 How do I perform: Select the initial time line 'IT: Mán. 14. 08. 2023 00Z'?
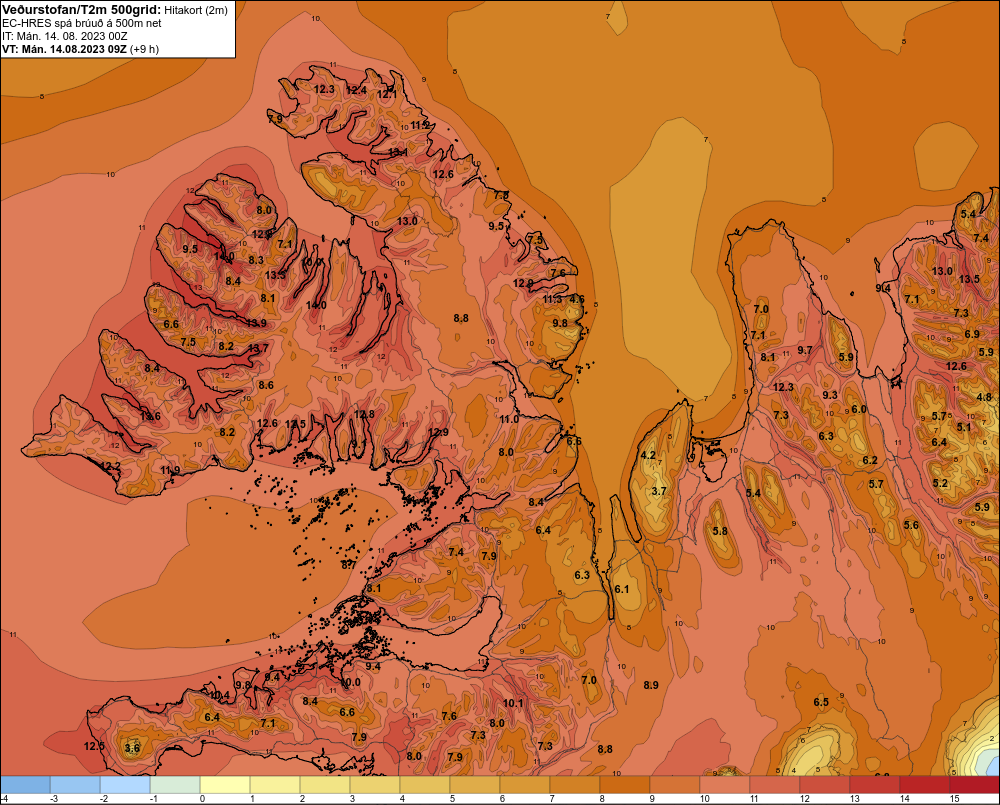64,36
